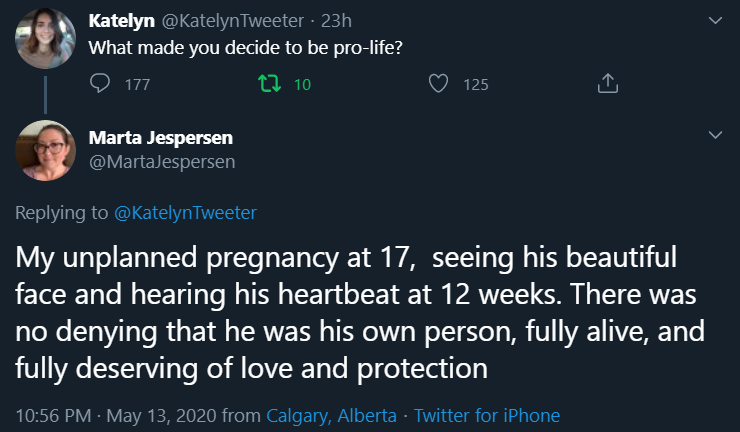This screenshot has width=740, height=432.
Task: Retweet Katelyn's tweet using the arrows icon
Action: click(x=267, y=85)
